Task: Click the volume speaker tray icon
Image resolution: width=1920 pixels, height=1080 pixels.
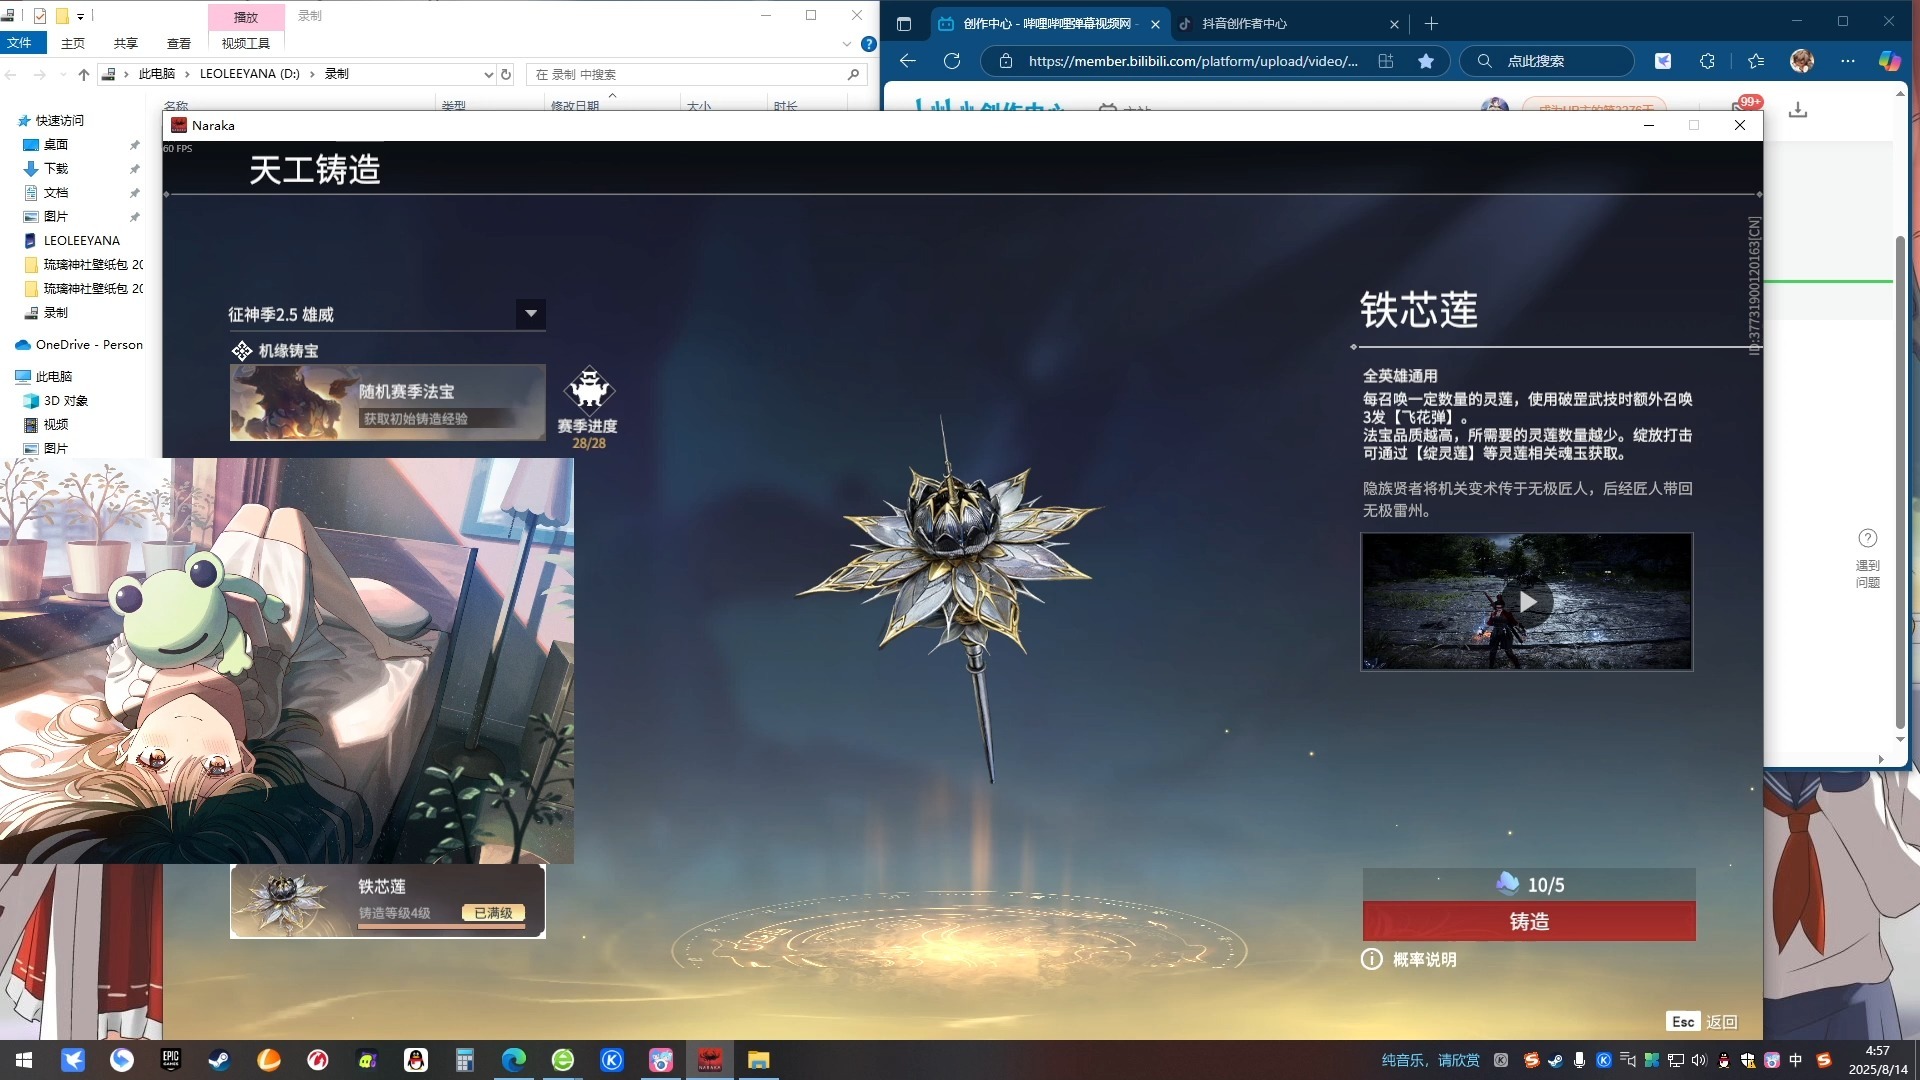Action: pos(1699,1060)
